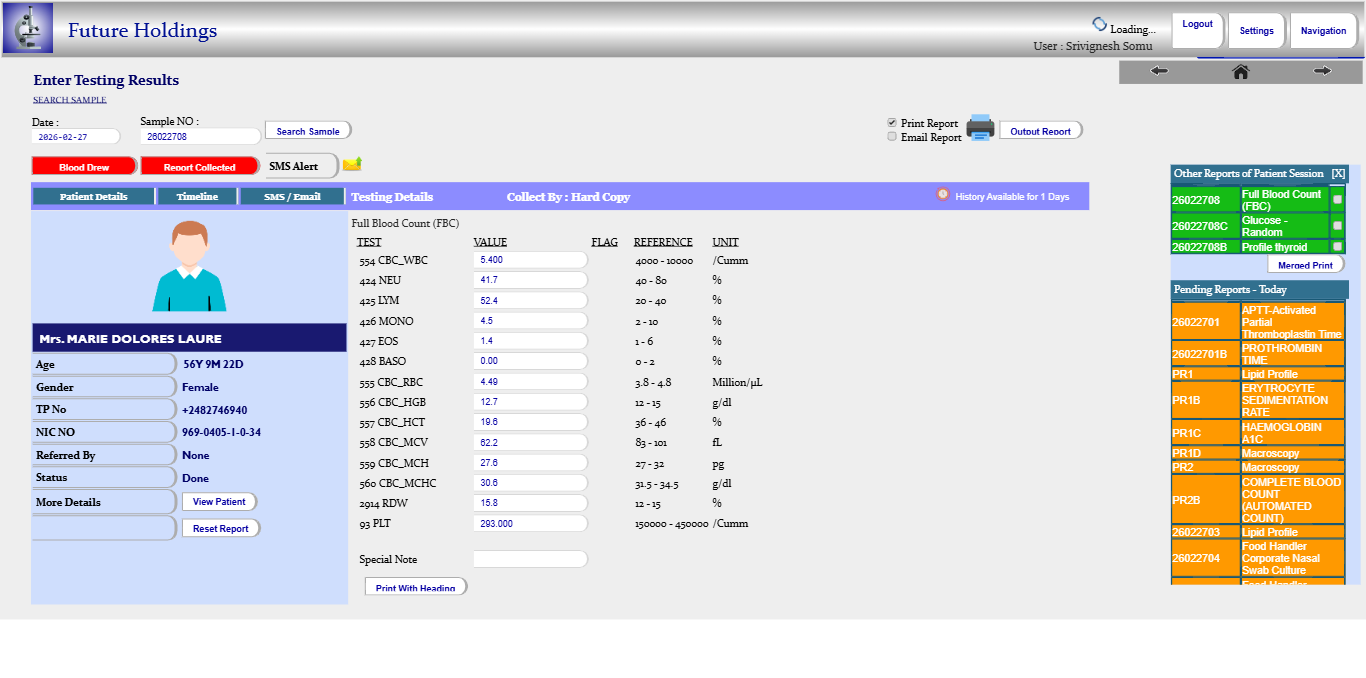Click the back arrow navigation icon
Viewport: 1366px width, 678px height.
click(1159, 71)
